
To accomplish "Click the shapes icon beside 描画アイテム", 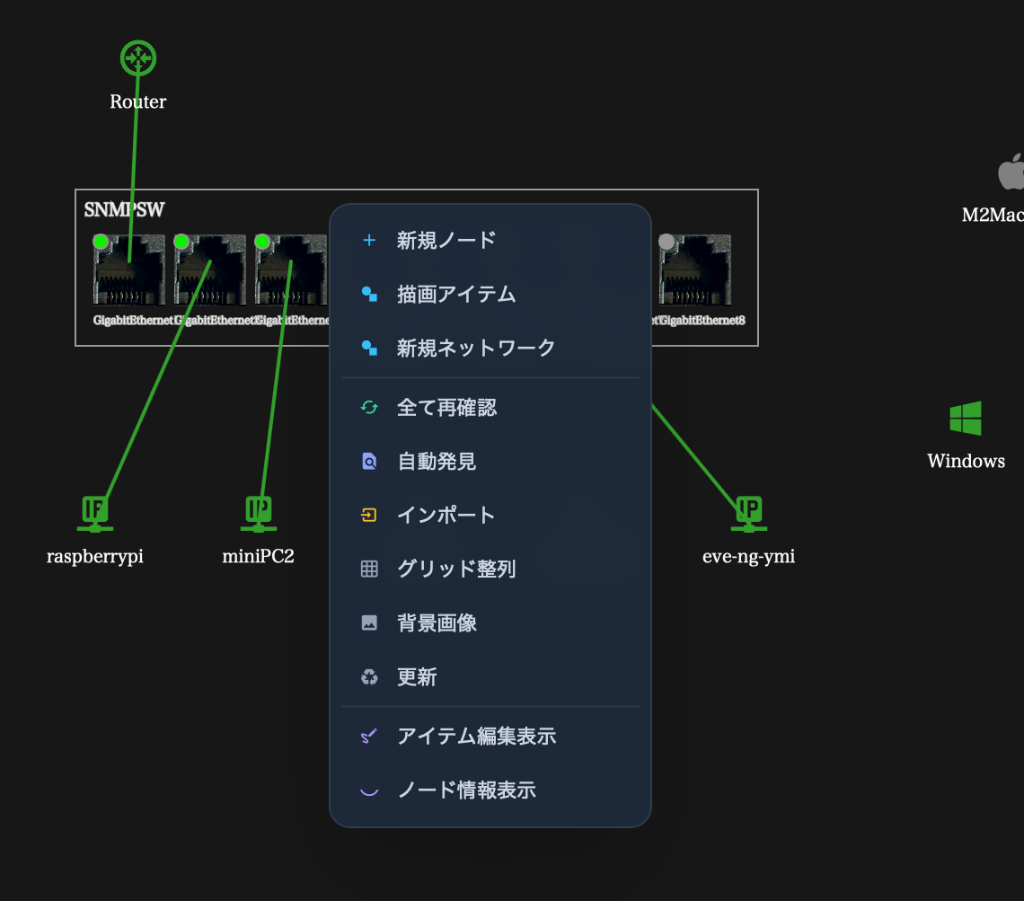I will [369, 294].
